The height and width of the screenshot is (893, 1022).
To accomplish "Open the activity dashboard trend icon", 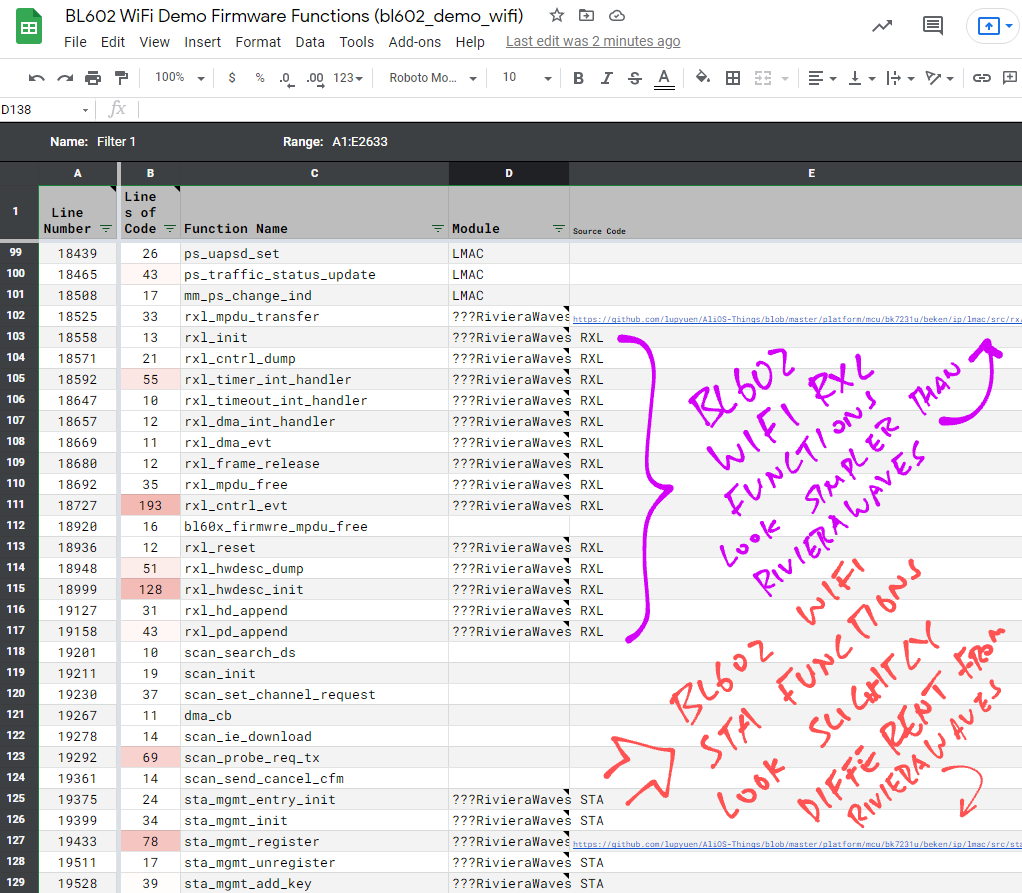I will (882, 27).
